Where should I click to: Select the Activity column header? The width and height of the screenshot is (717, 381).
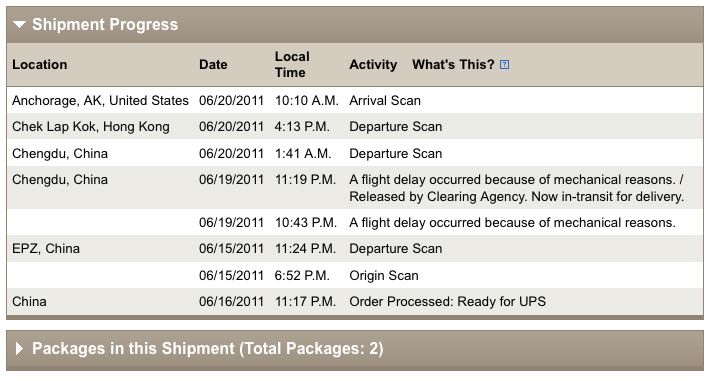373,64
